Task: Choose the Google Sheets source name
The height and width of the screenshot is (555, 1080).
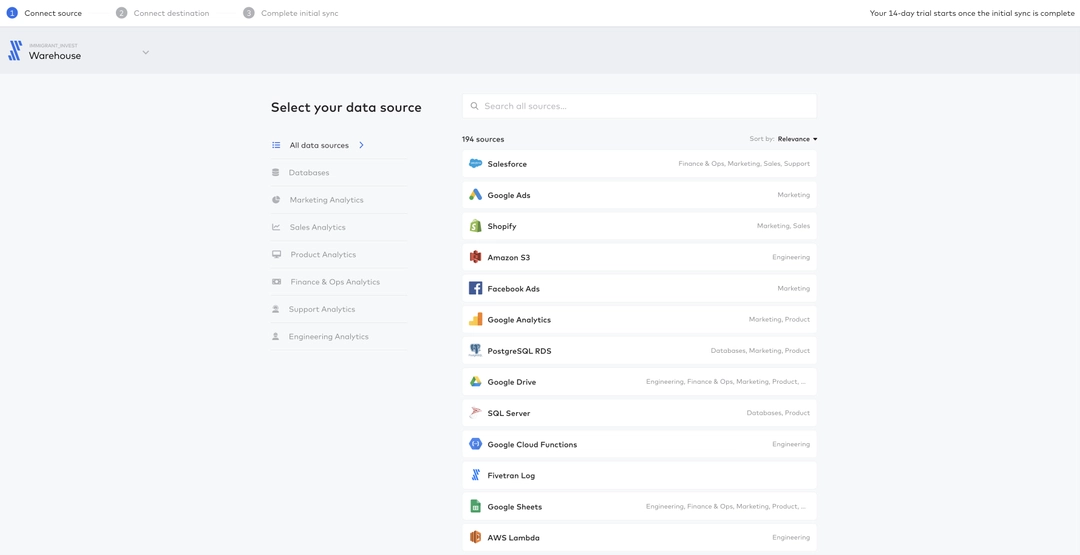Action: (x=515, y=506)
